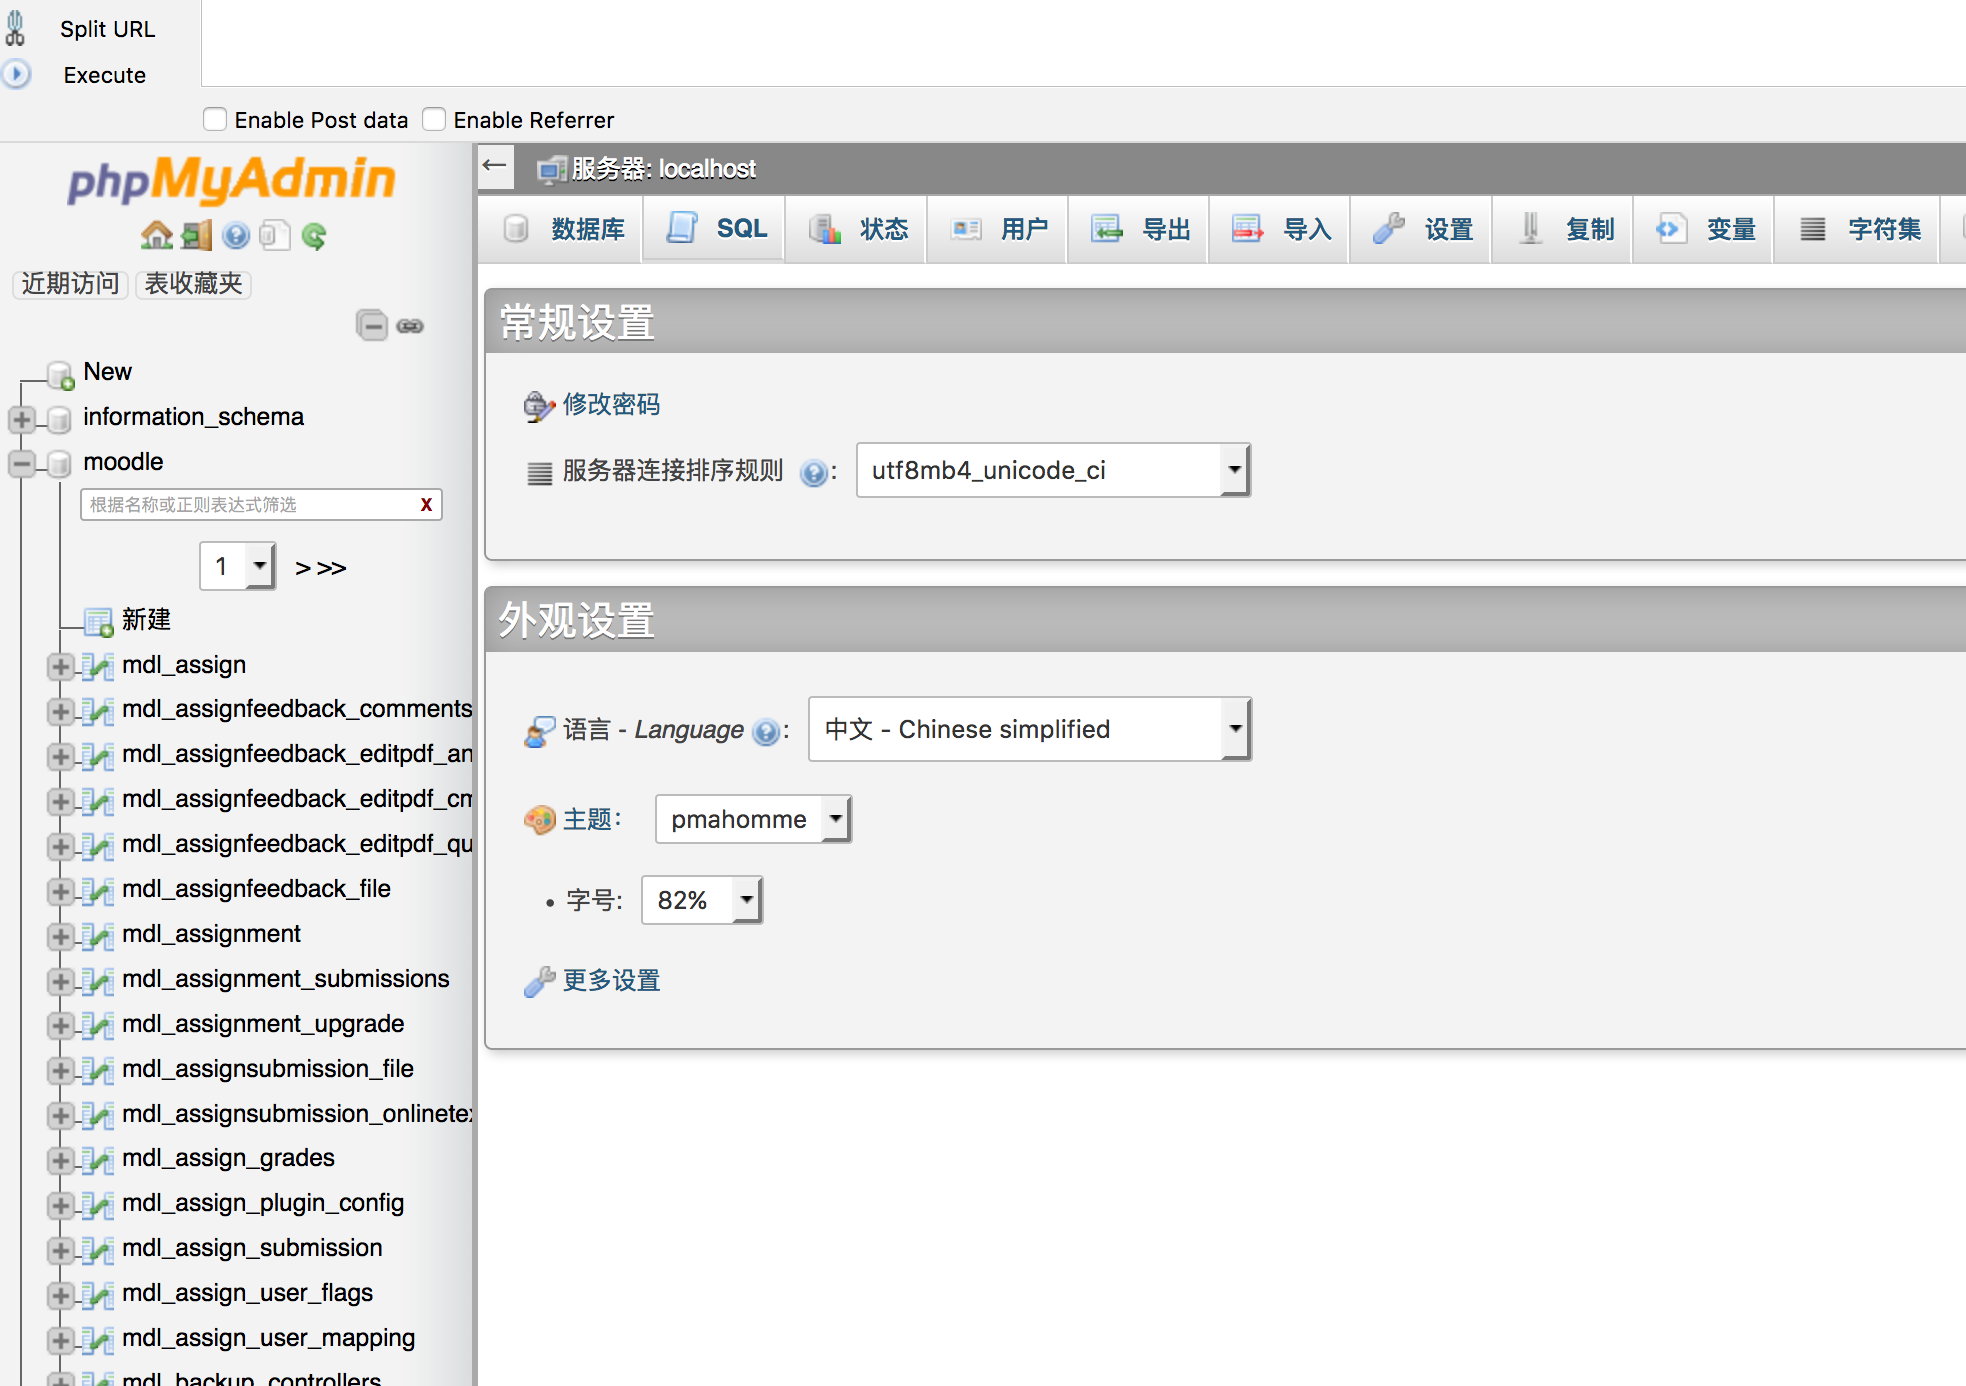Viewport: 1966px width, 1386px height.
Task: Click the 近期访问 recent tab button
Action: (70, 283)
